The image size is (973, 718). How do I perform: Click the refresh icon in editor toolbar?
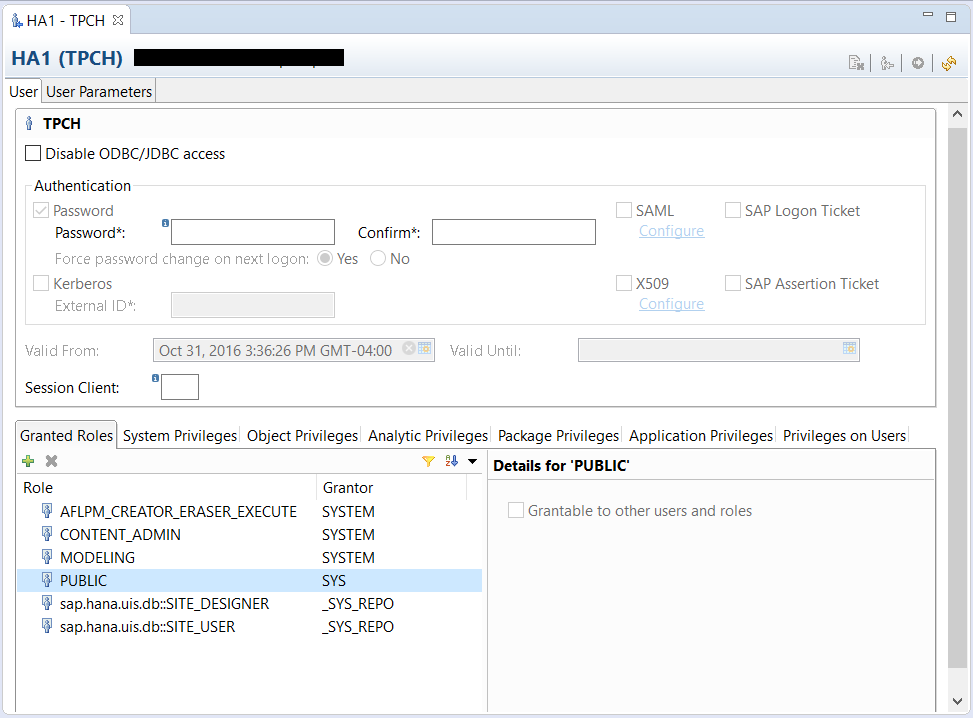tap(948, 63)
